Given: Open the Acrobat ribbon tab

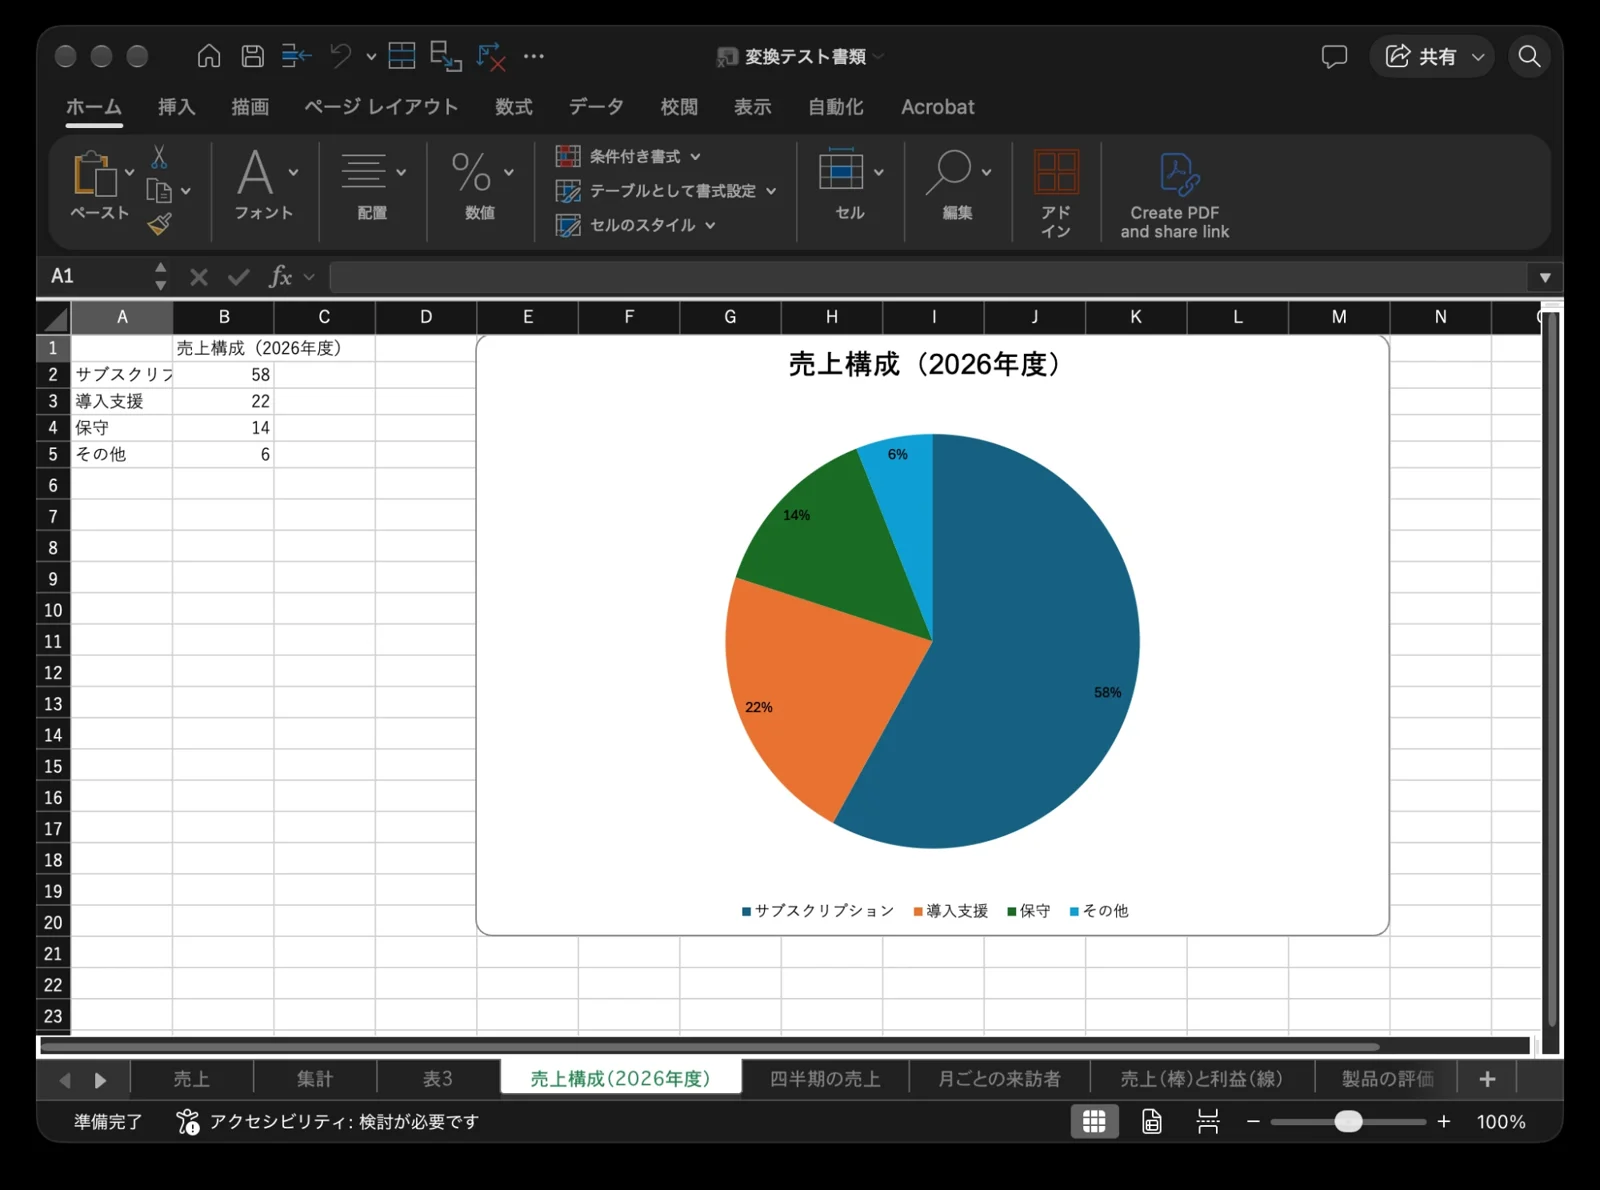Looking at the screenshot, I should pos(937,107).
